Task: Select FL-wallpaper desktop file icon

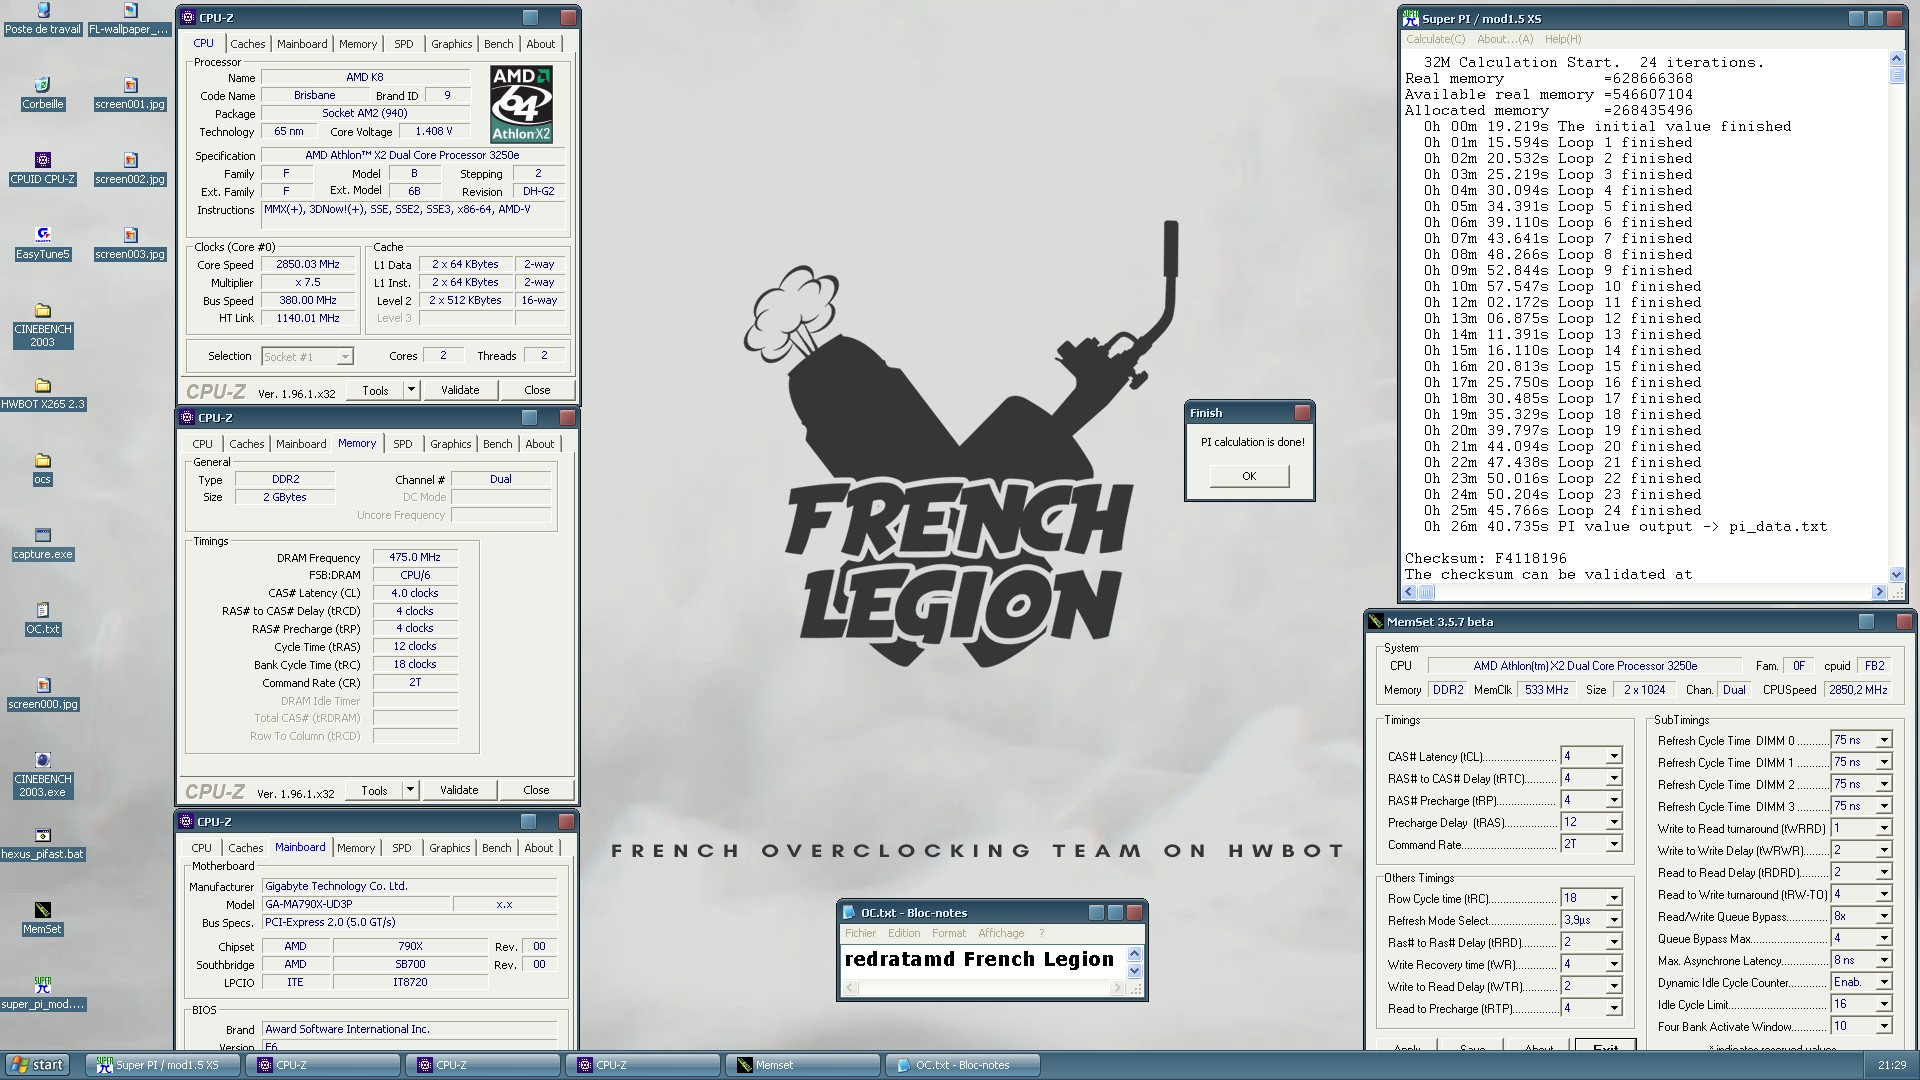Action: (x=130, y=18)
